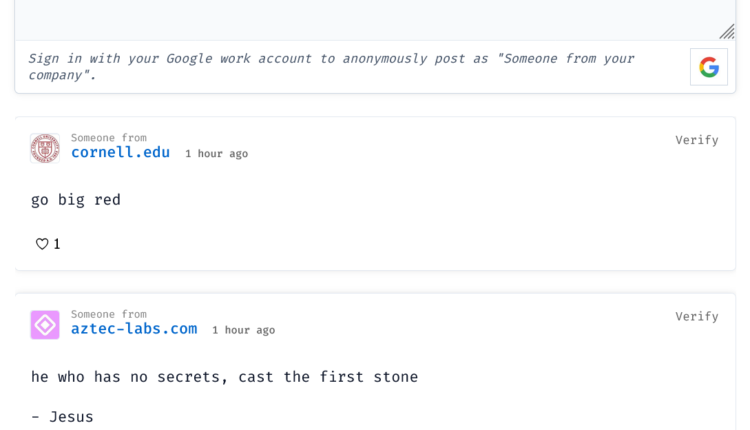The image size is (750, 430).
Task: Open the aztec-labs.com domain link
Action: (134, 329)
